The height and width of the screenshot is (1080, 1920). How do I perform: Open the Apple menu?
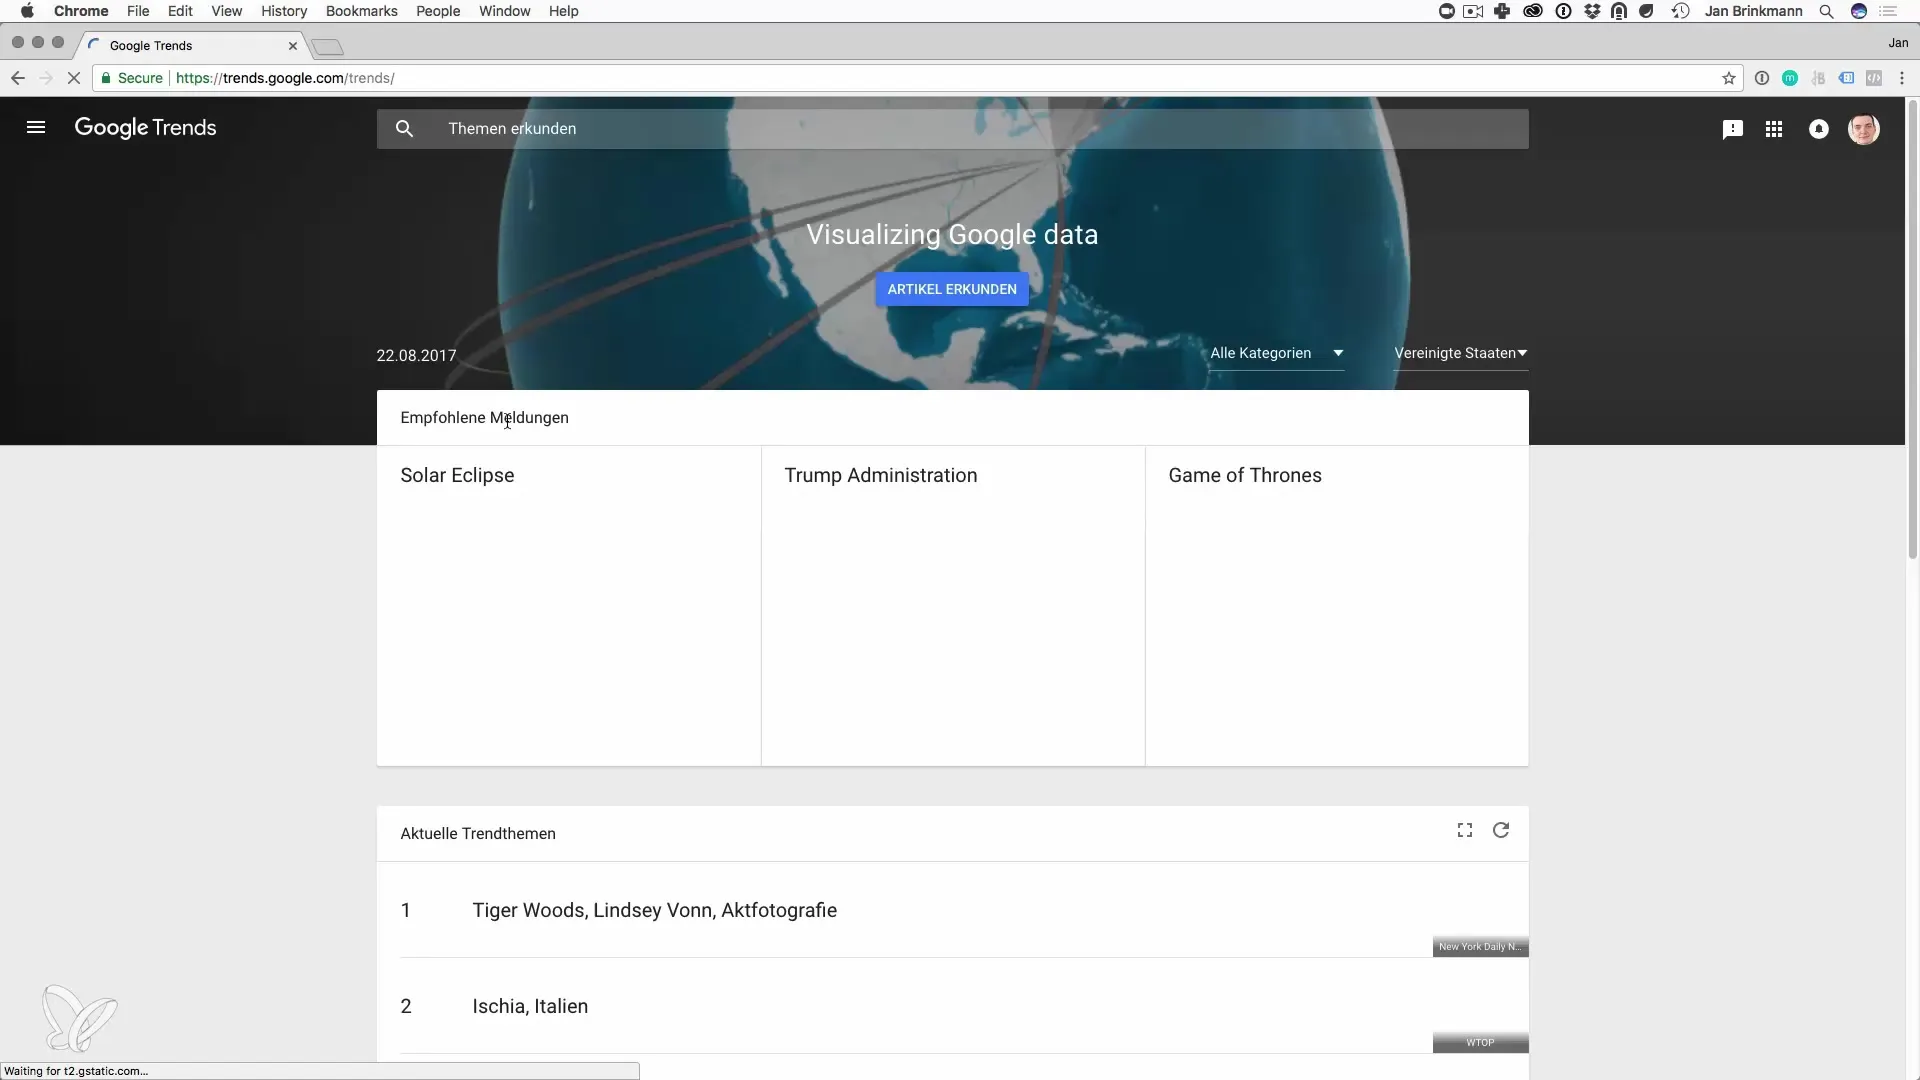[x=27, y=11]
